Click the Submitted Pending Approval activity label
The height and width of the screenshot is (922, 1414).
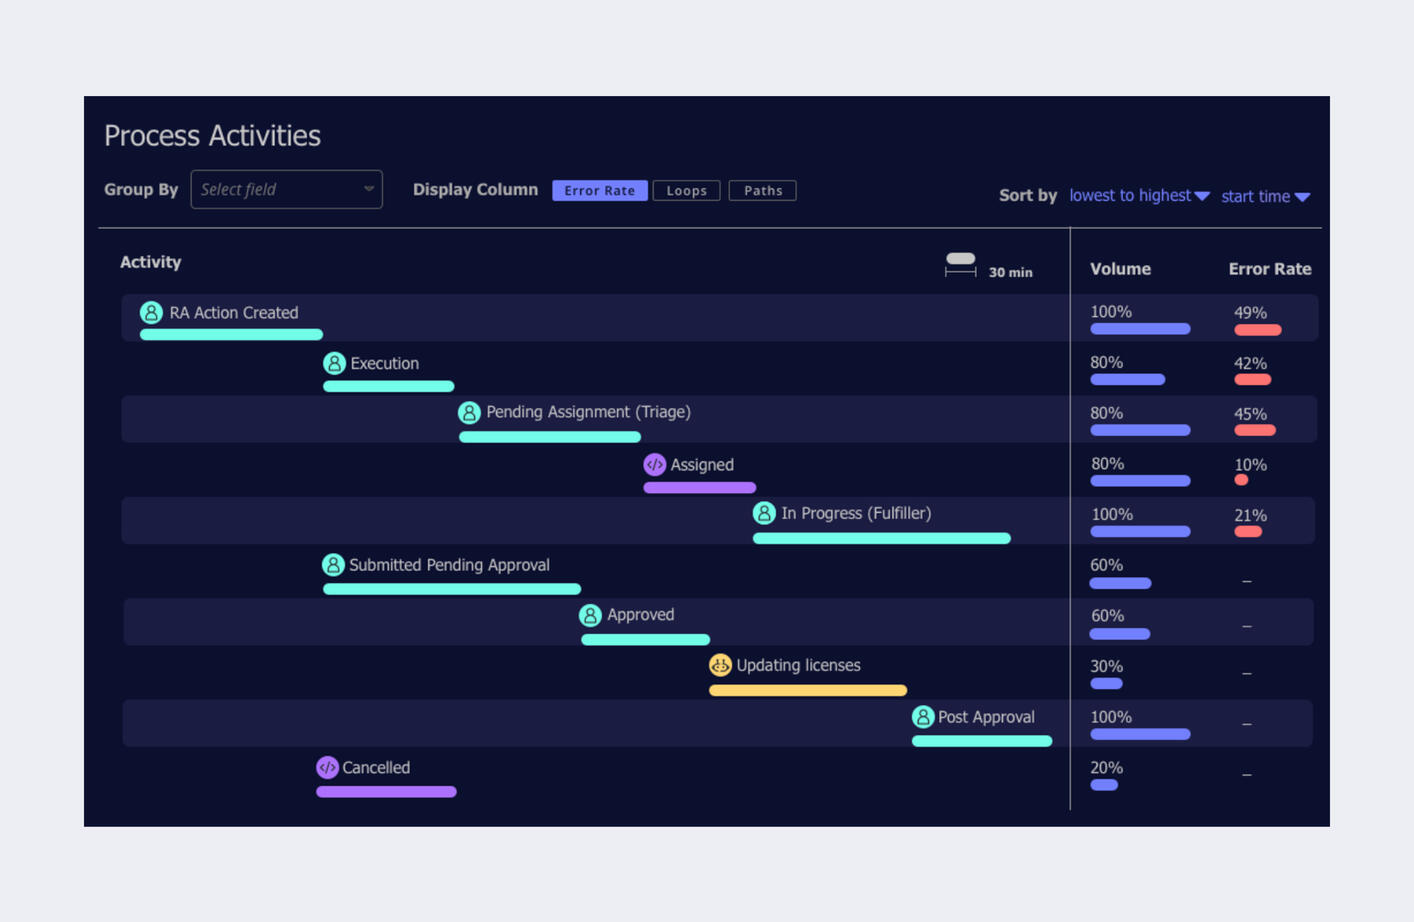tap(449, 564)
